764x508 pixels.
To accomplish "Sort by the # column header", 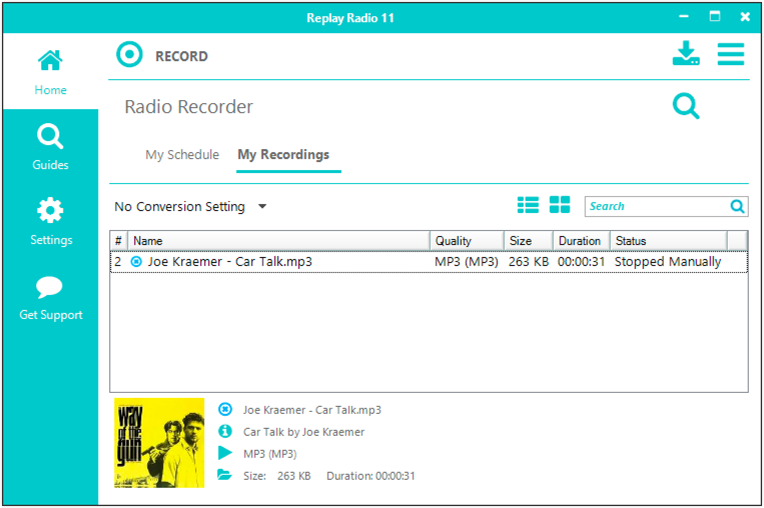I will point(118,241).
